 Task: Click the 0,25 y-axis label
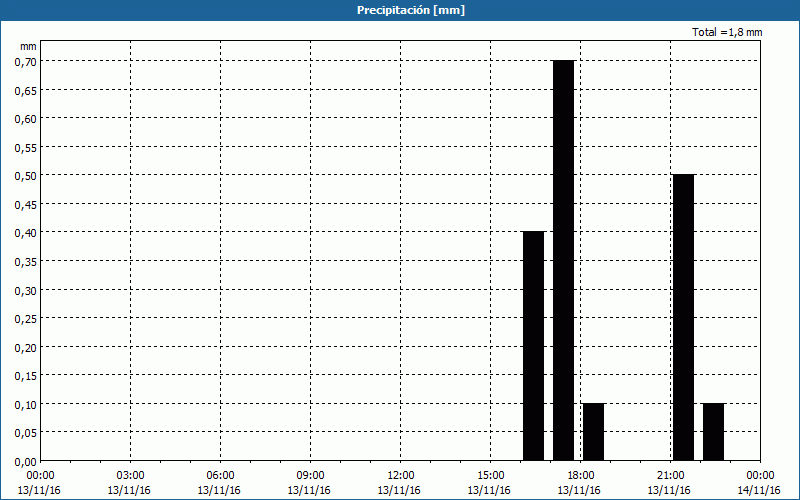25,318
